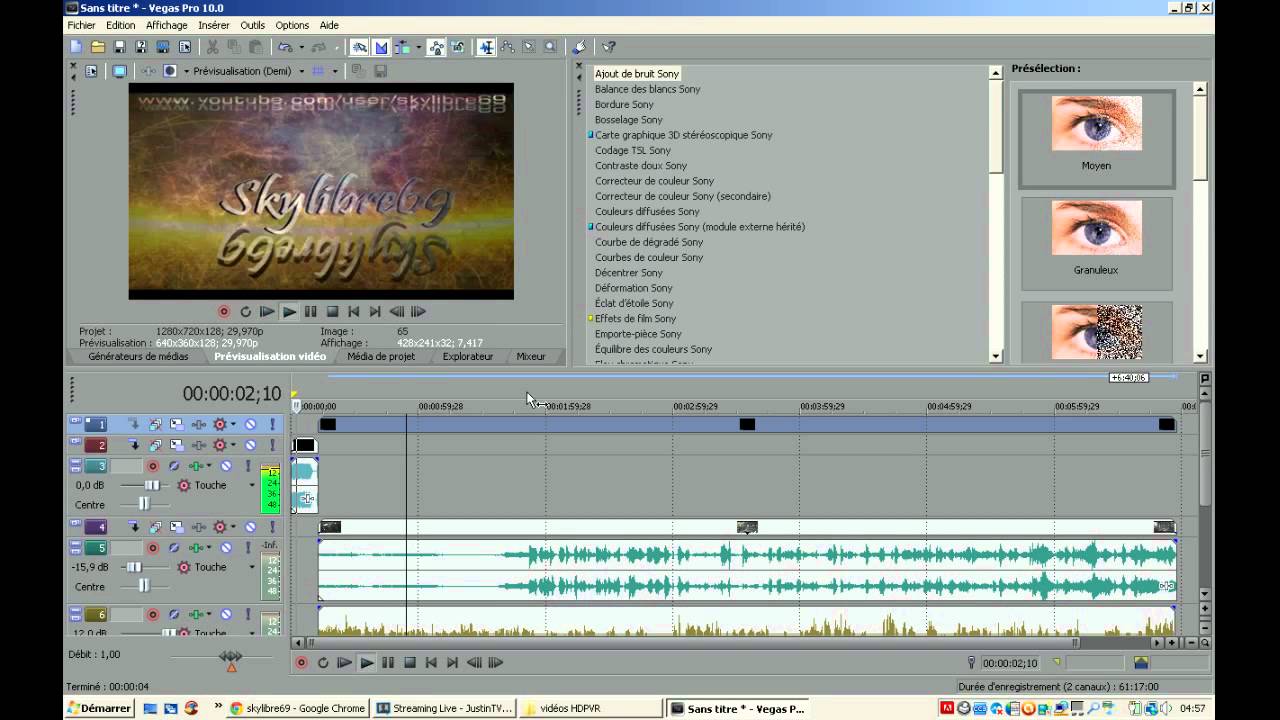Toggle loop playback in the preview transport
Viewport: 1280px width, 720px height.
[x=246, y=312]
